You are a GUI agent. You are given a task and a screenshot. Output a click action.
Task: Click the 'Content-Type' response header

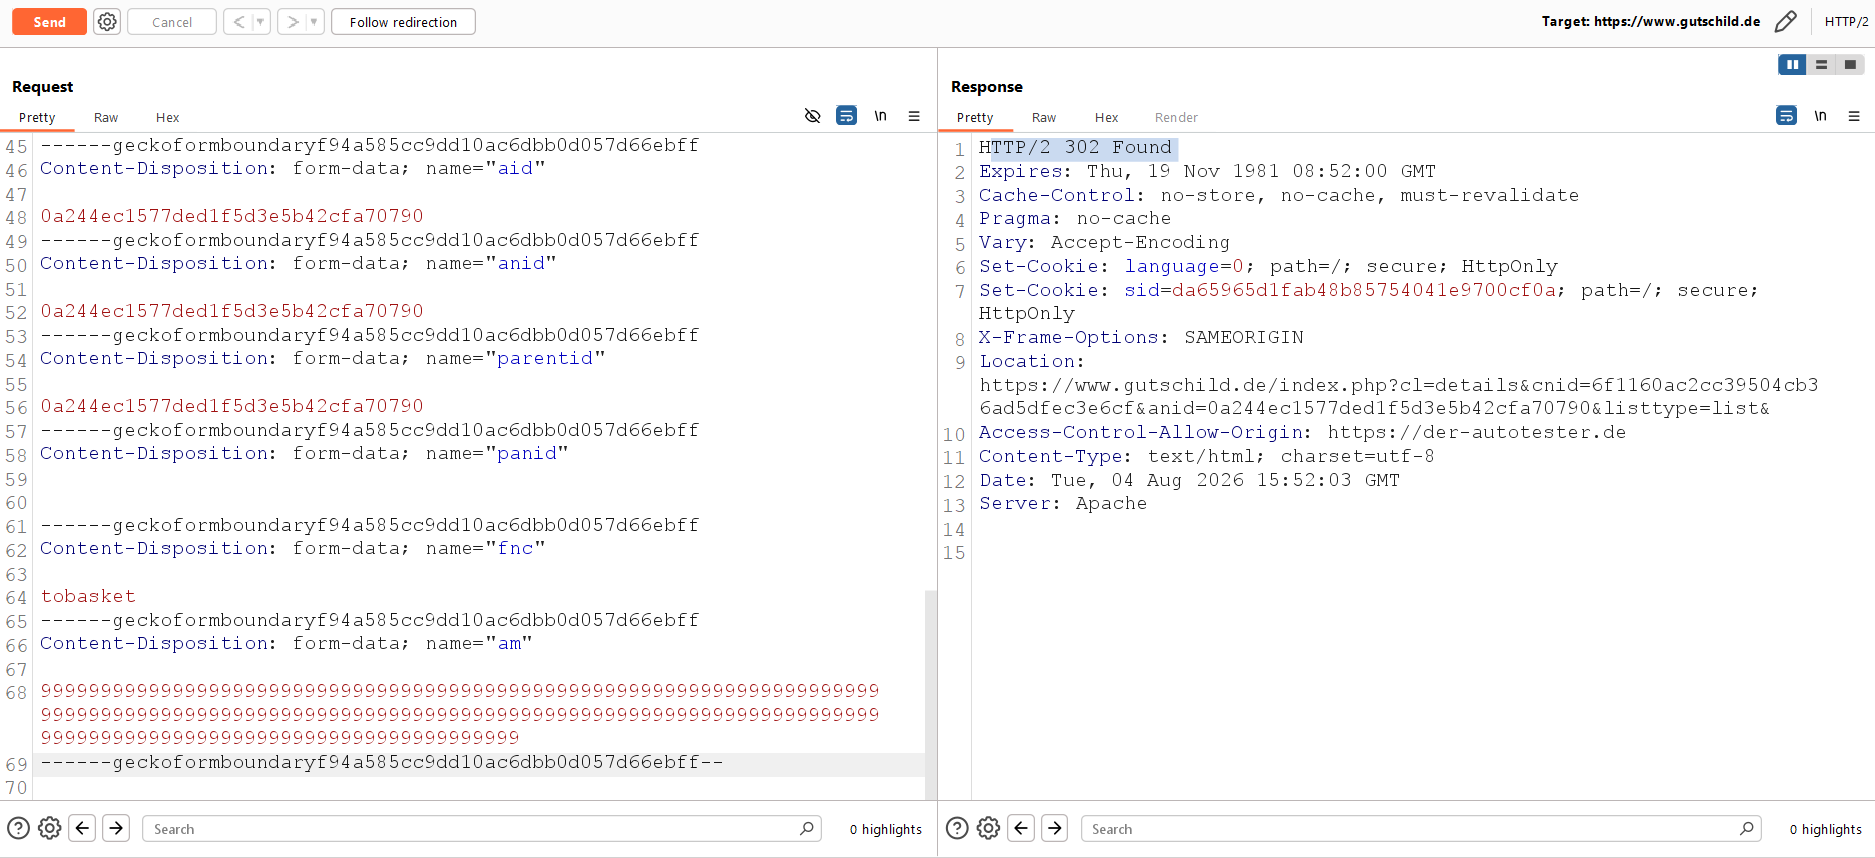pyautogui.click(x=1051, y=456)
